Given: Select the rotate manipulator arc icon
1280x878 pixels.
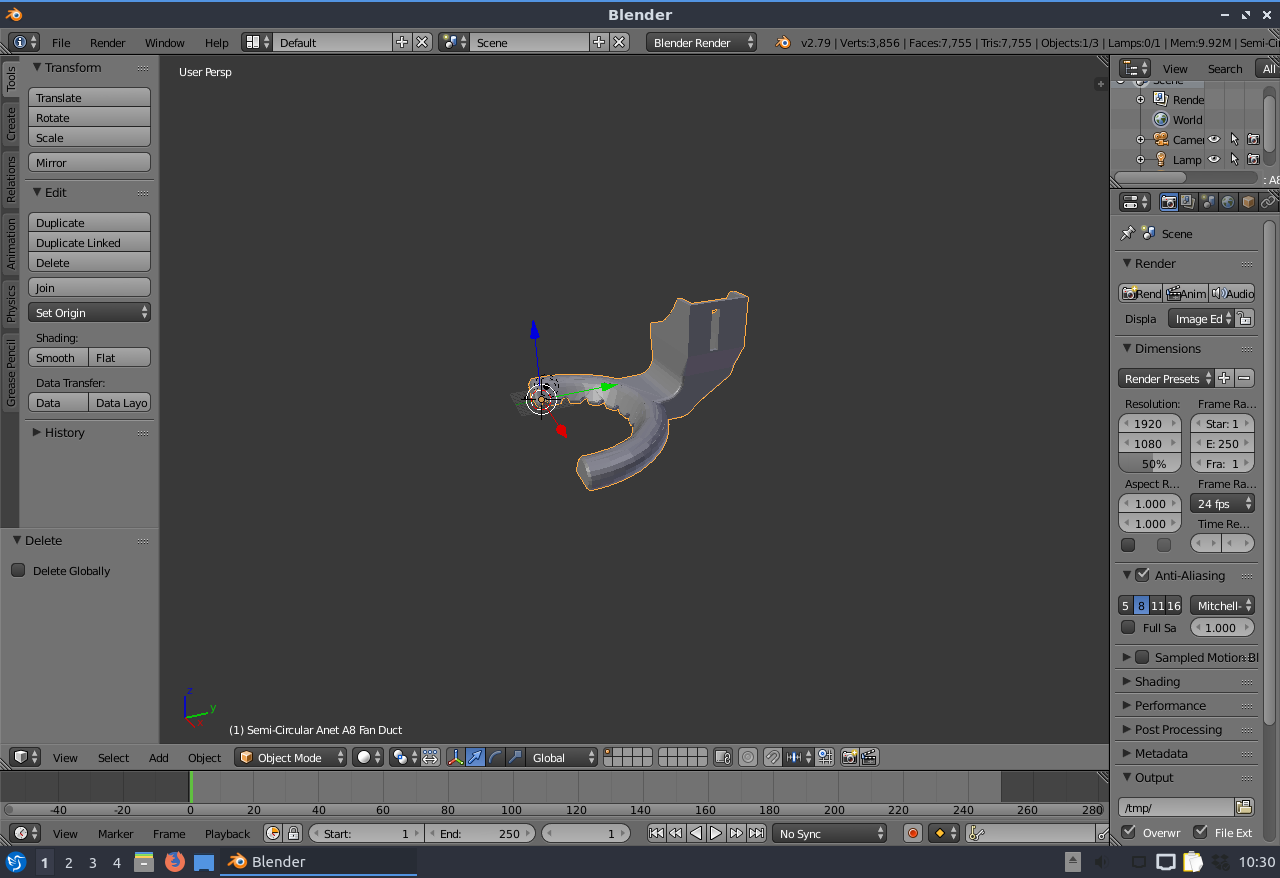Looking at the screenshot, I should [495, 757].
